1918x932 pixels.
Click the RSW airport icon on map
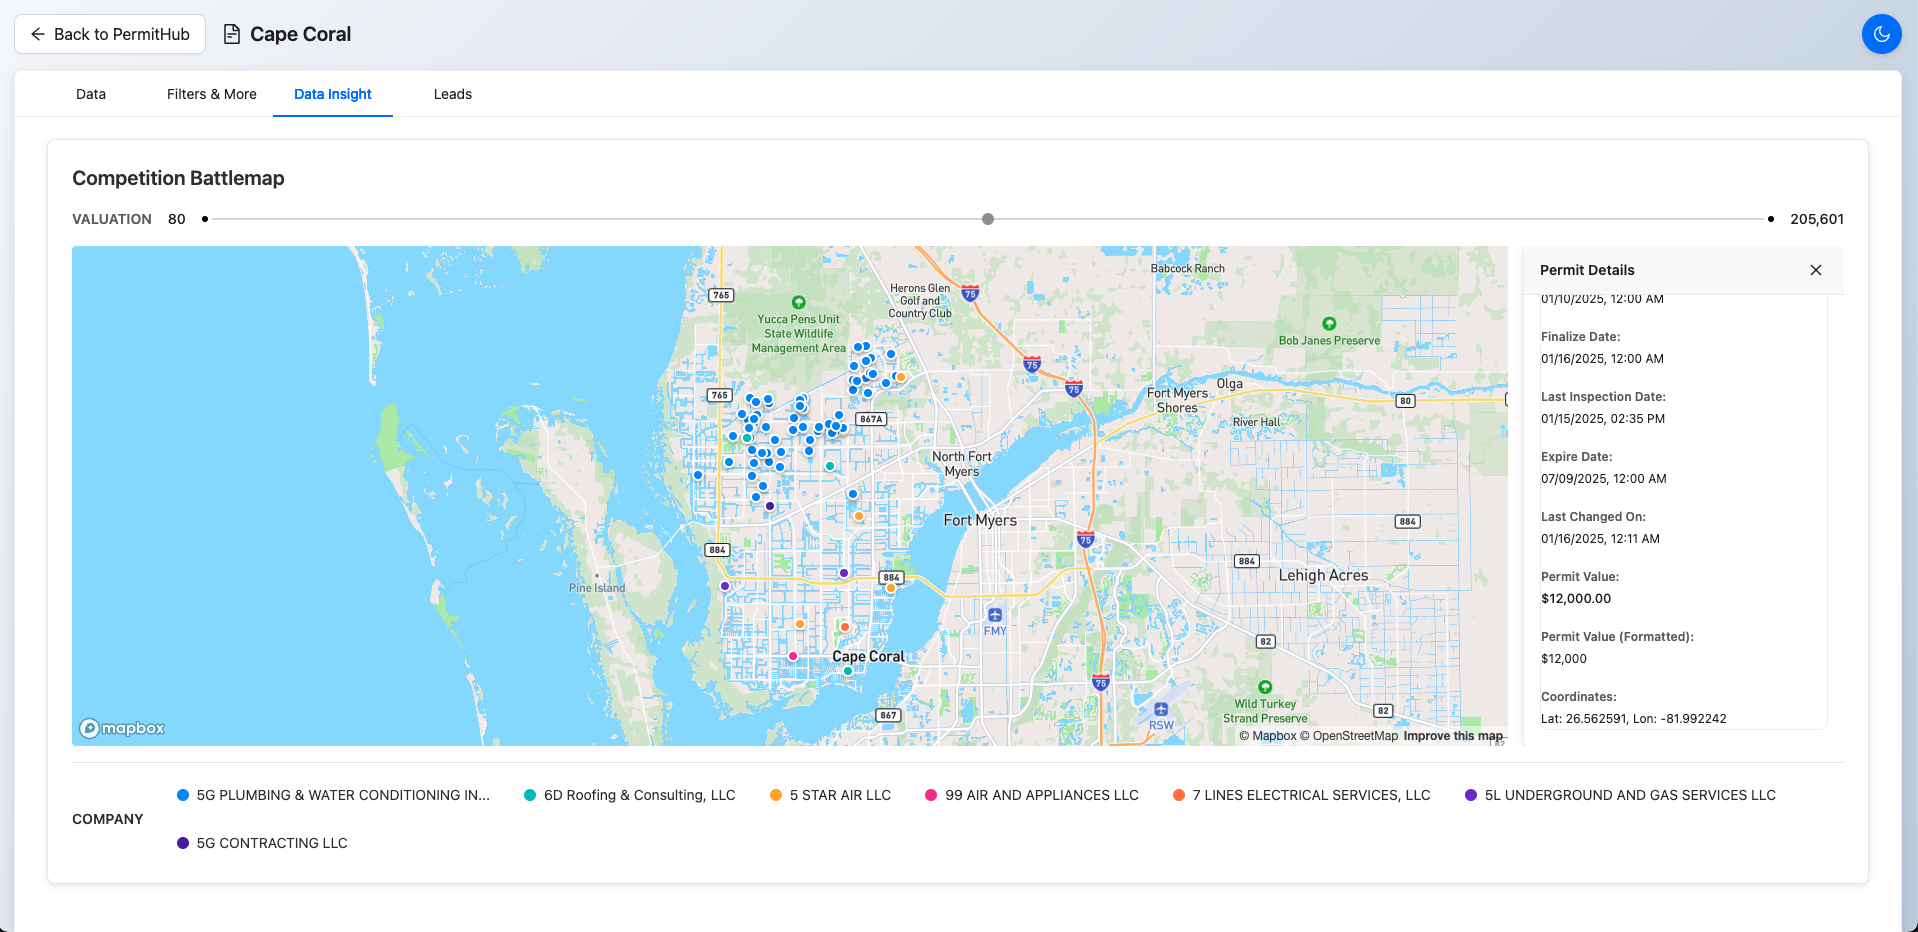click(x=1161, y=710)
